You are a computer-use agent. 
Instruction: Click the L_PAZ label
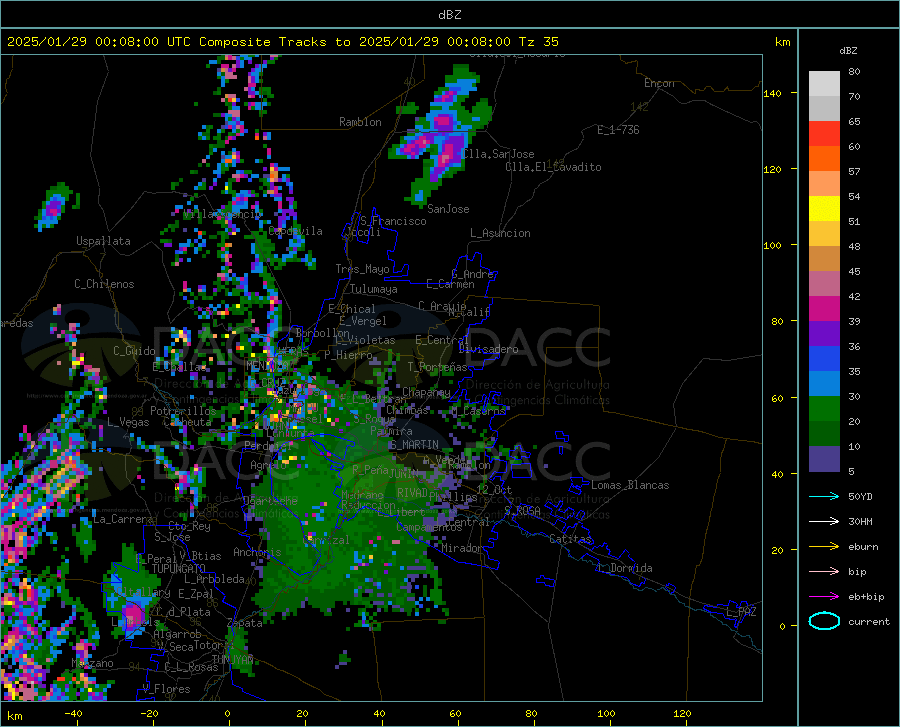click(x=741, y=612)
